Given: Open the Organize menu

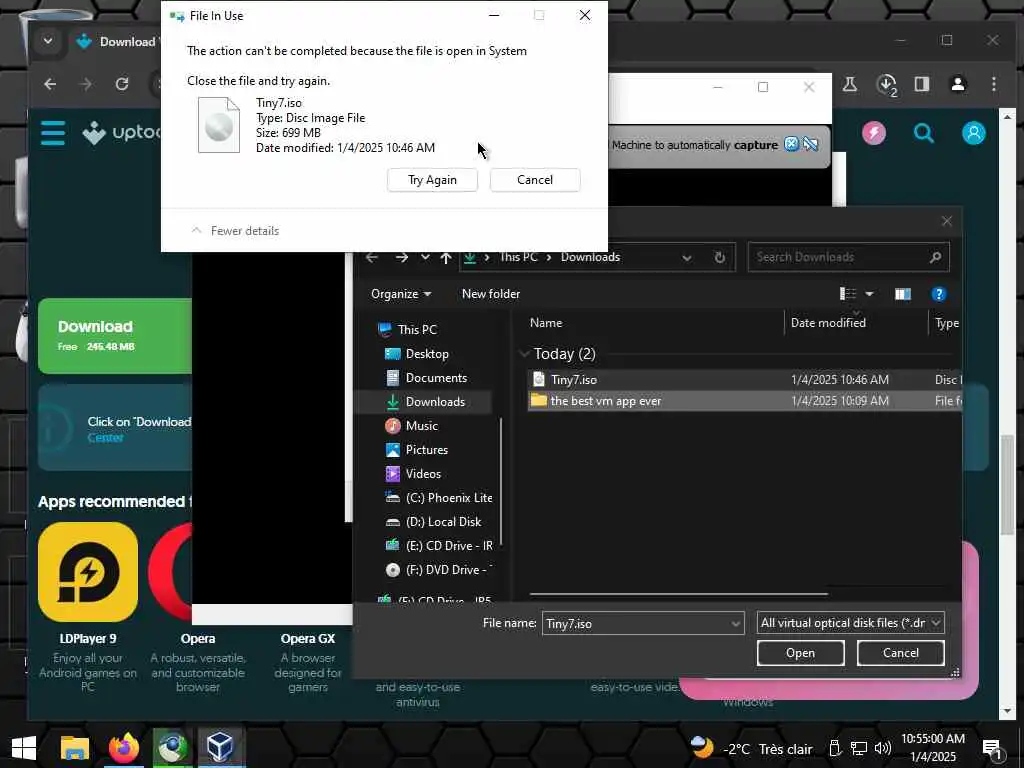Looking at the screenshot, I should tap(401, 294).
